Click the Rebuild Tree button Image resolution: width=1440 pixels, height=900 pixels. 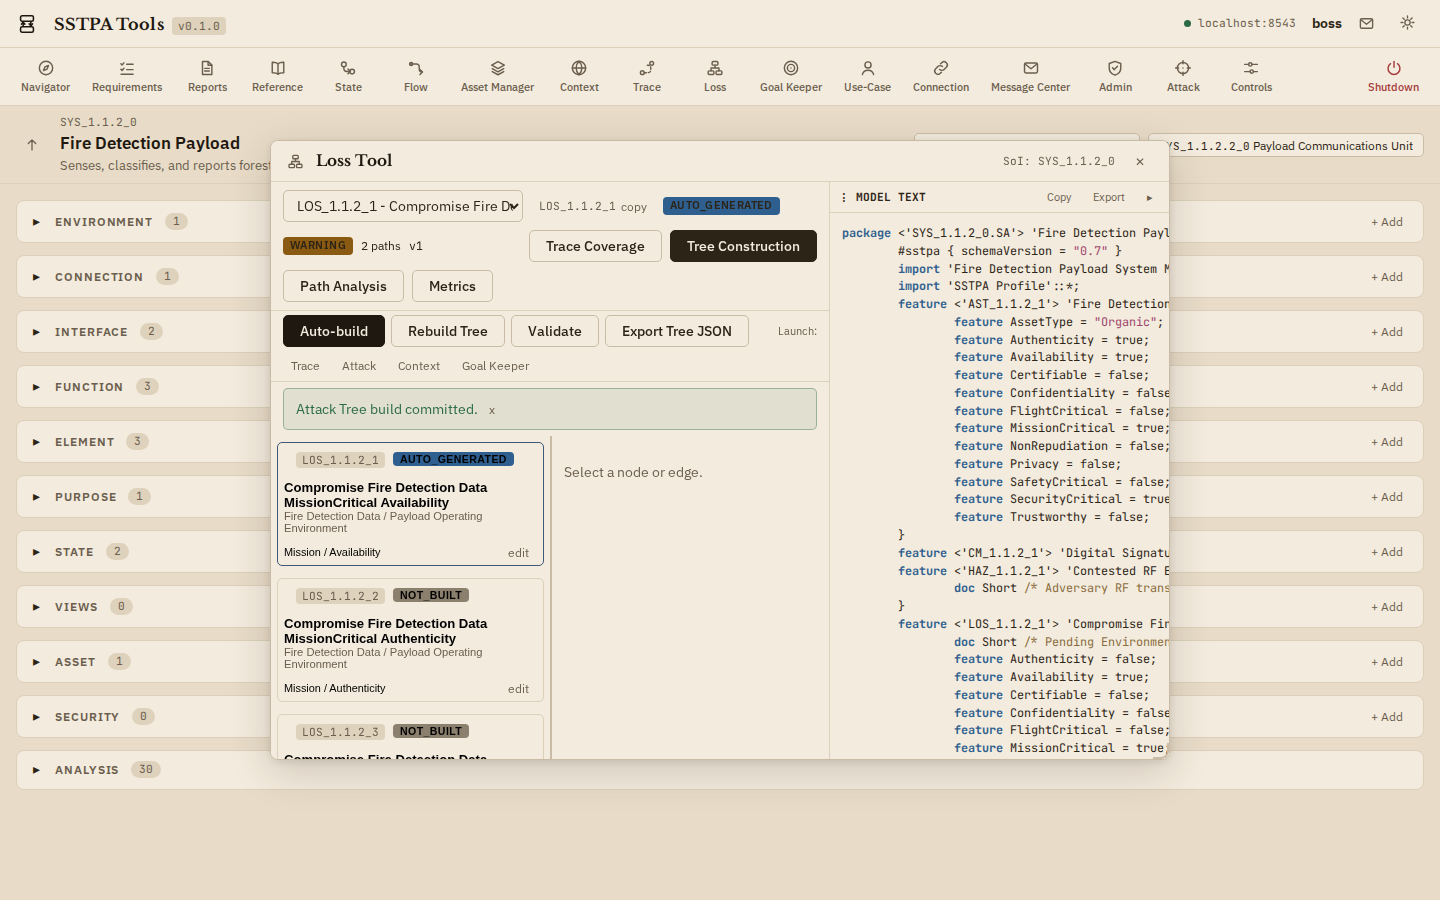pyautogui.click(x=448, y=331)
